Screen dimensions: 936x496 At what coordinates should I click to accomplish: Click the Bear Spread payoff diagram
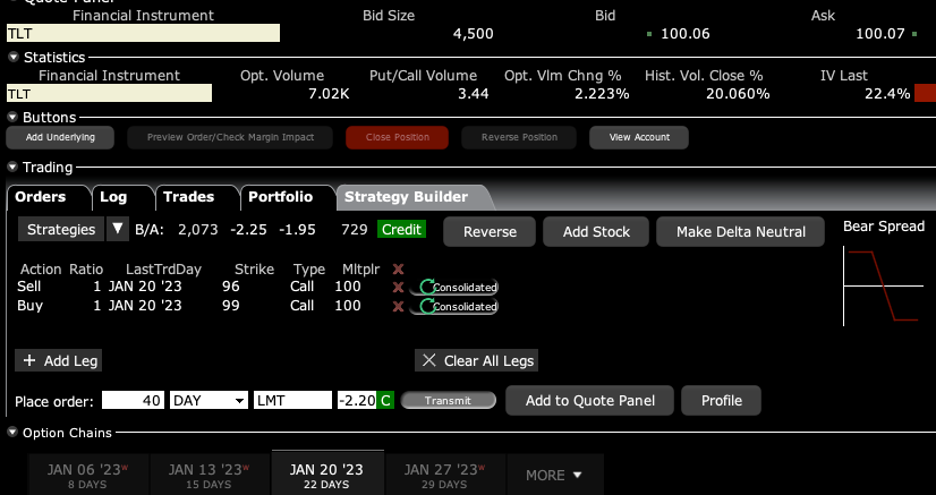883,286
